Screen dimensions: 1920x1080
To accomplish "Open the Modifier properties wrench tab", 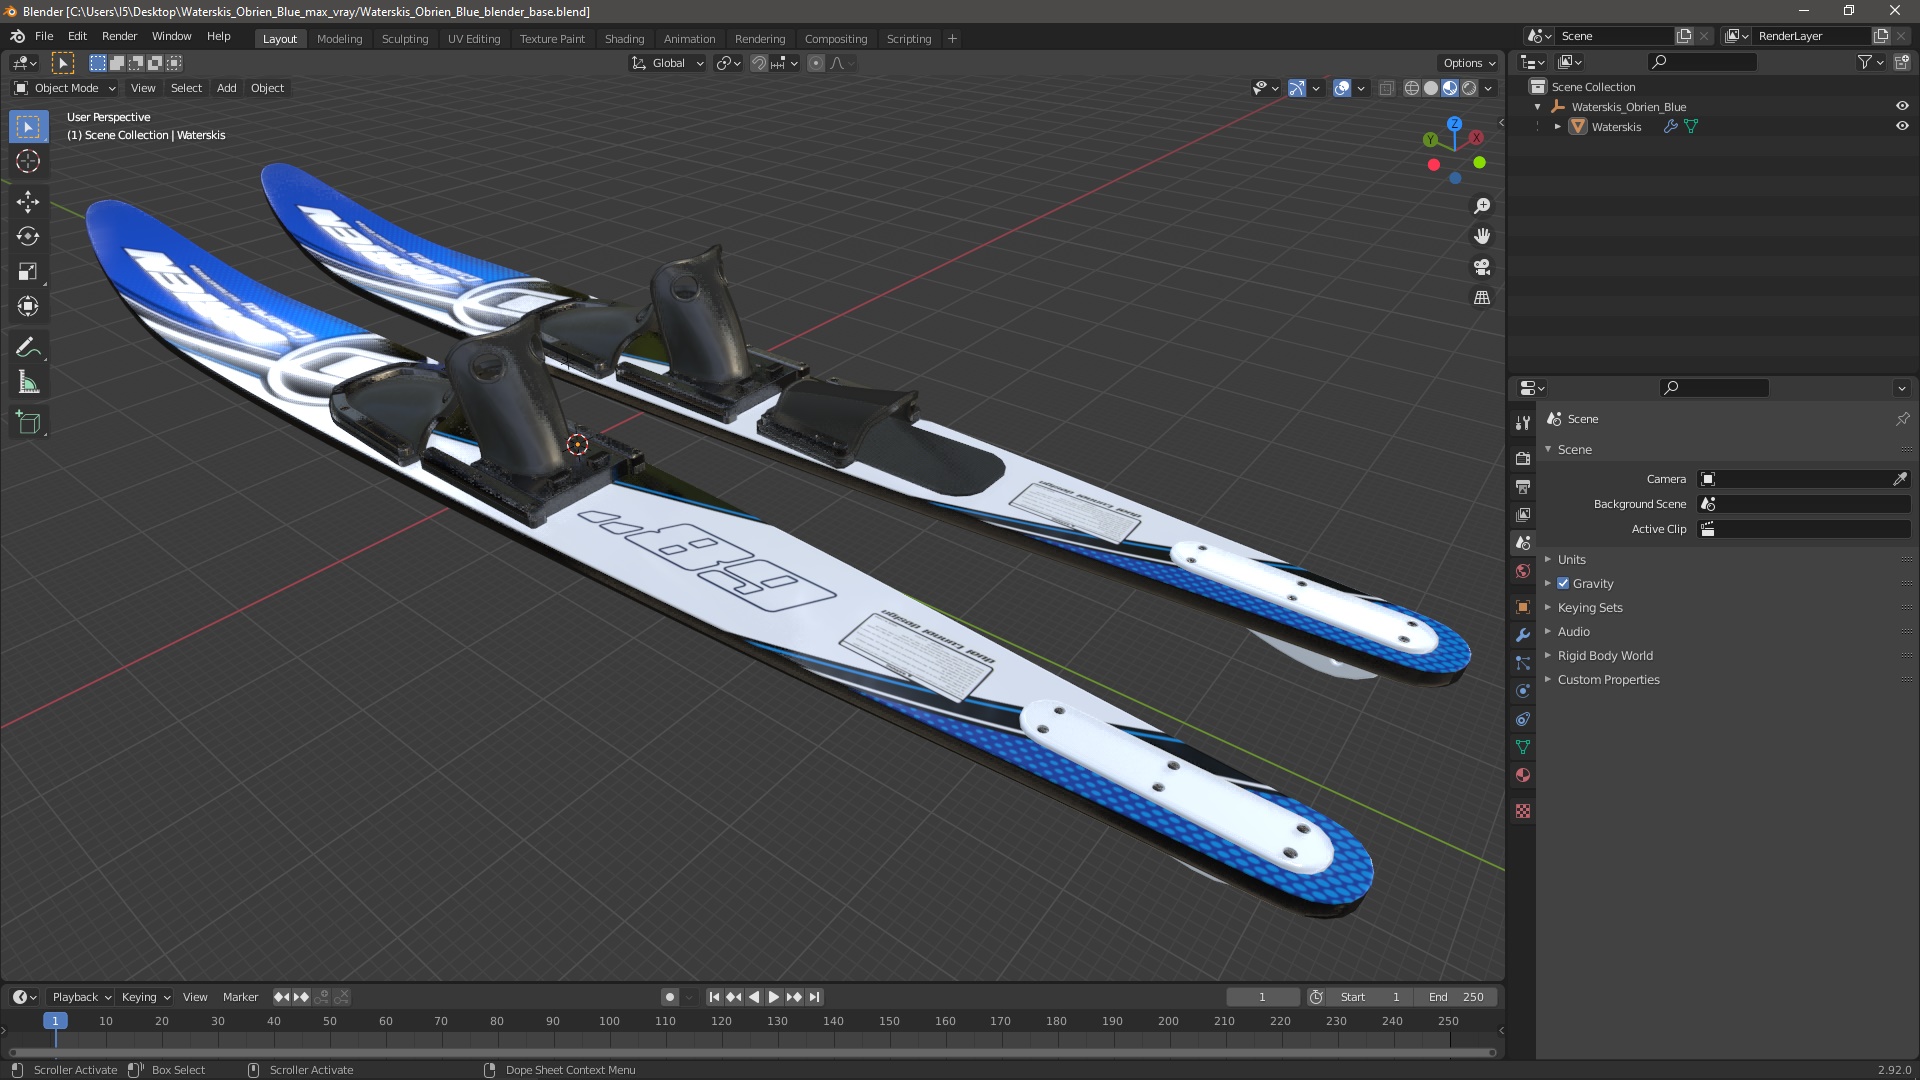I will (1523, 635).
